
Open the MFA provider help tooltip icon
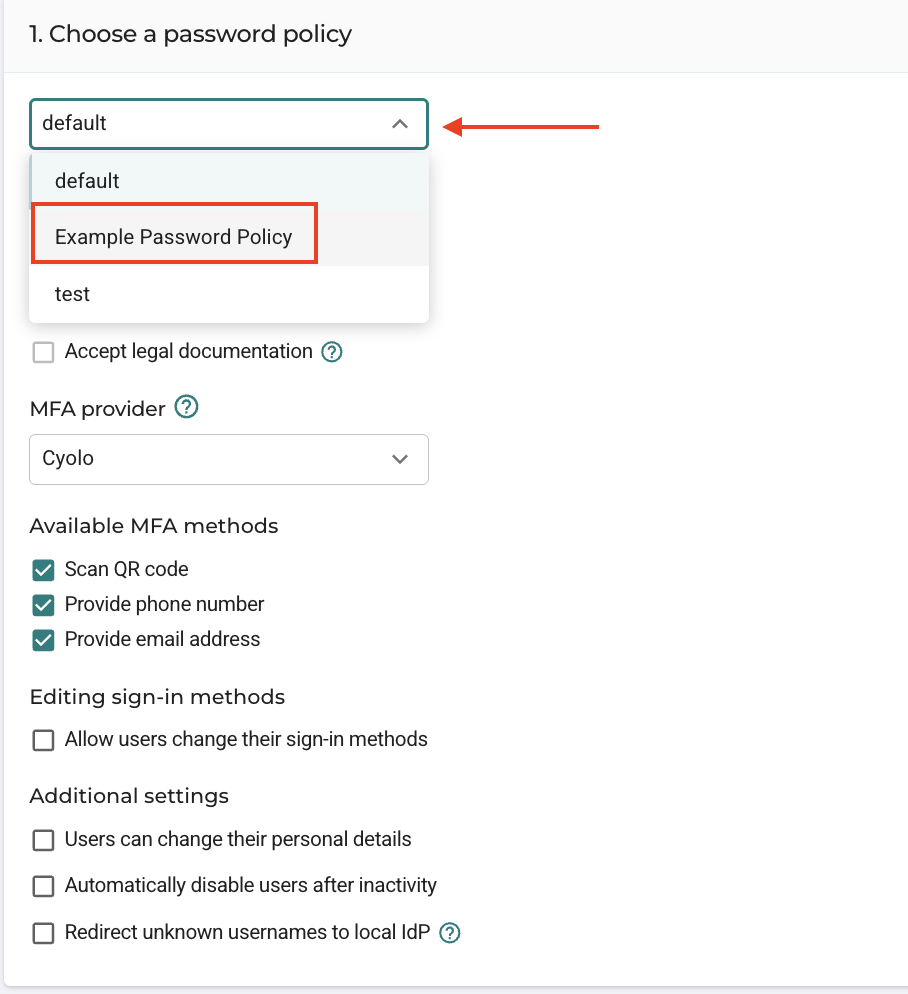(186, 407)
